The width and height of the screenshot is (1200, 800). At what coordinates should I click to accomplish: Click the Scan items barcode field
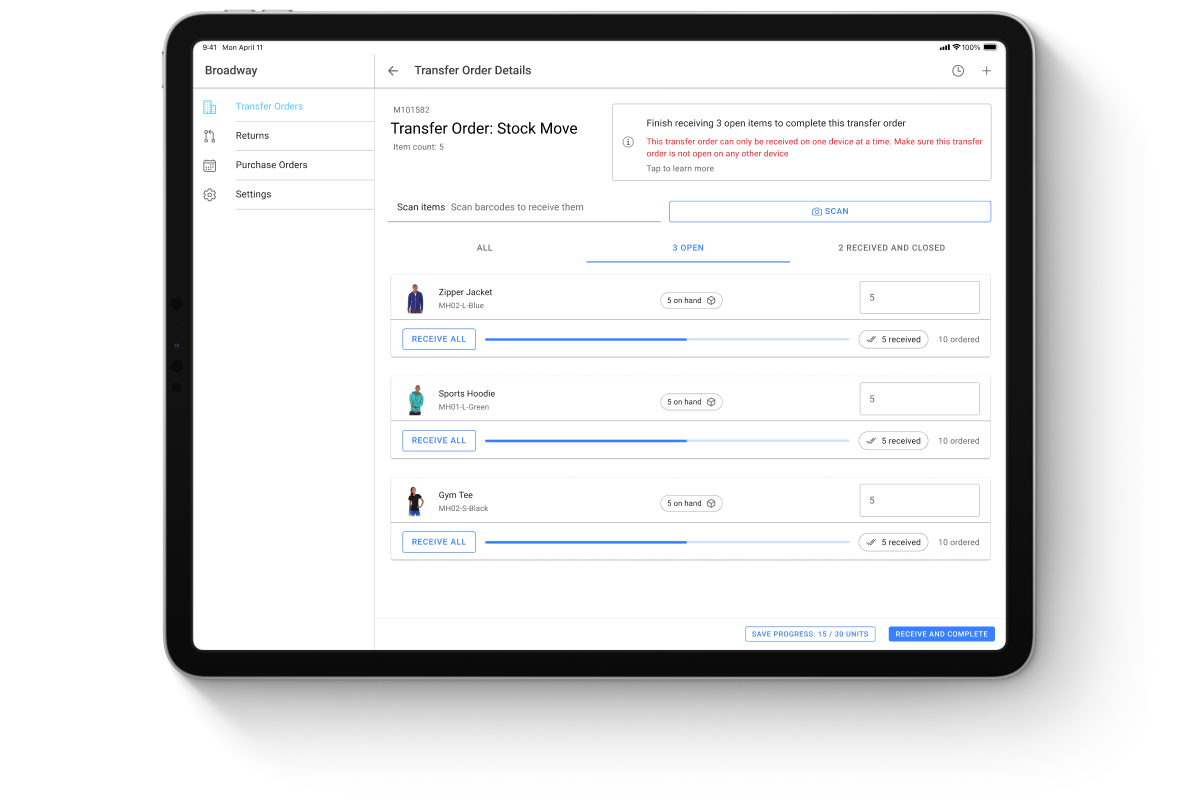524,208
